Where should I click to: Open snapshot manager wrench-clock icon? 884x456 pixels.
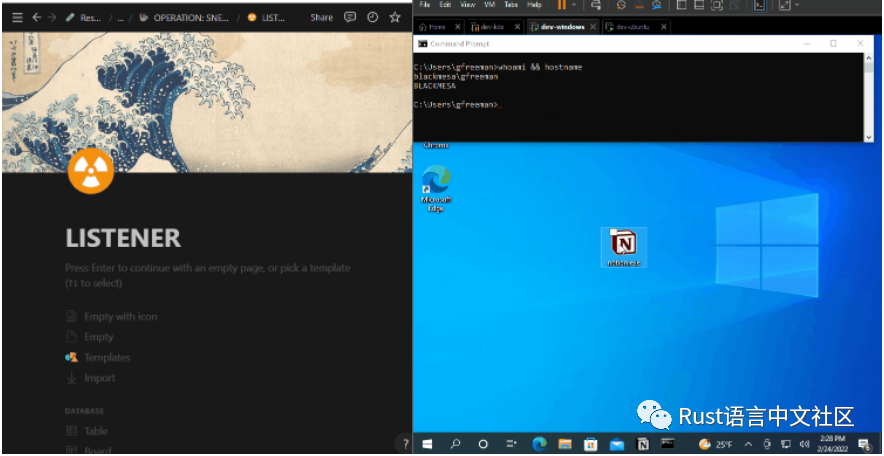click(x=657, y=5)
